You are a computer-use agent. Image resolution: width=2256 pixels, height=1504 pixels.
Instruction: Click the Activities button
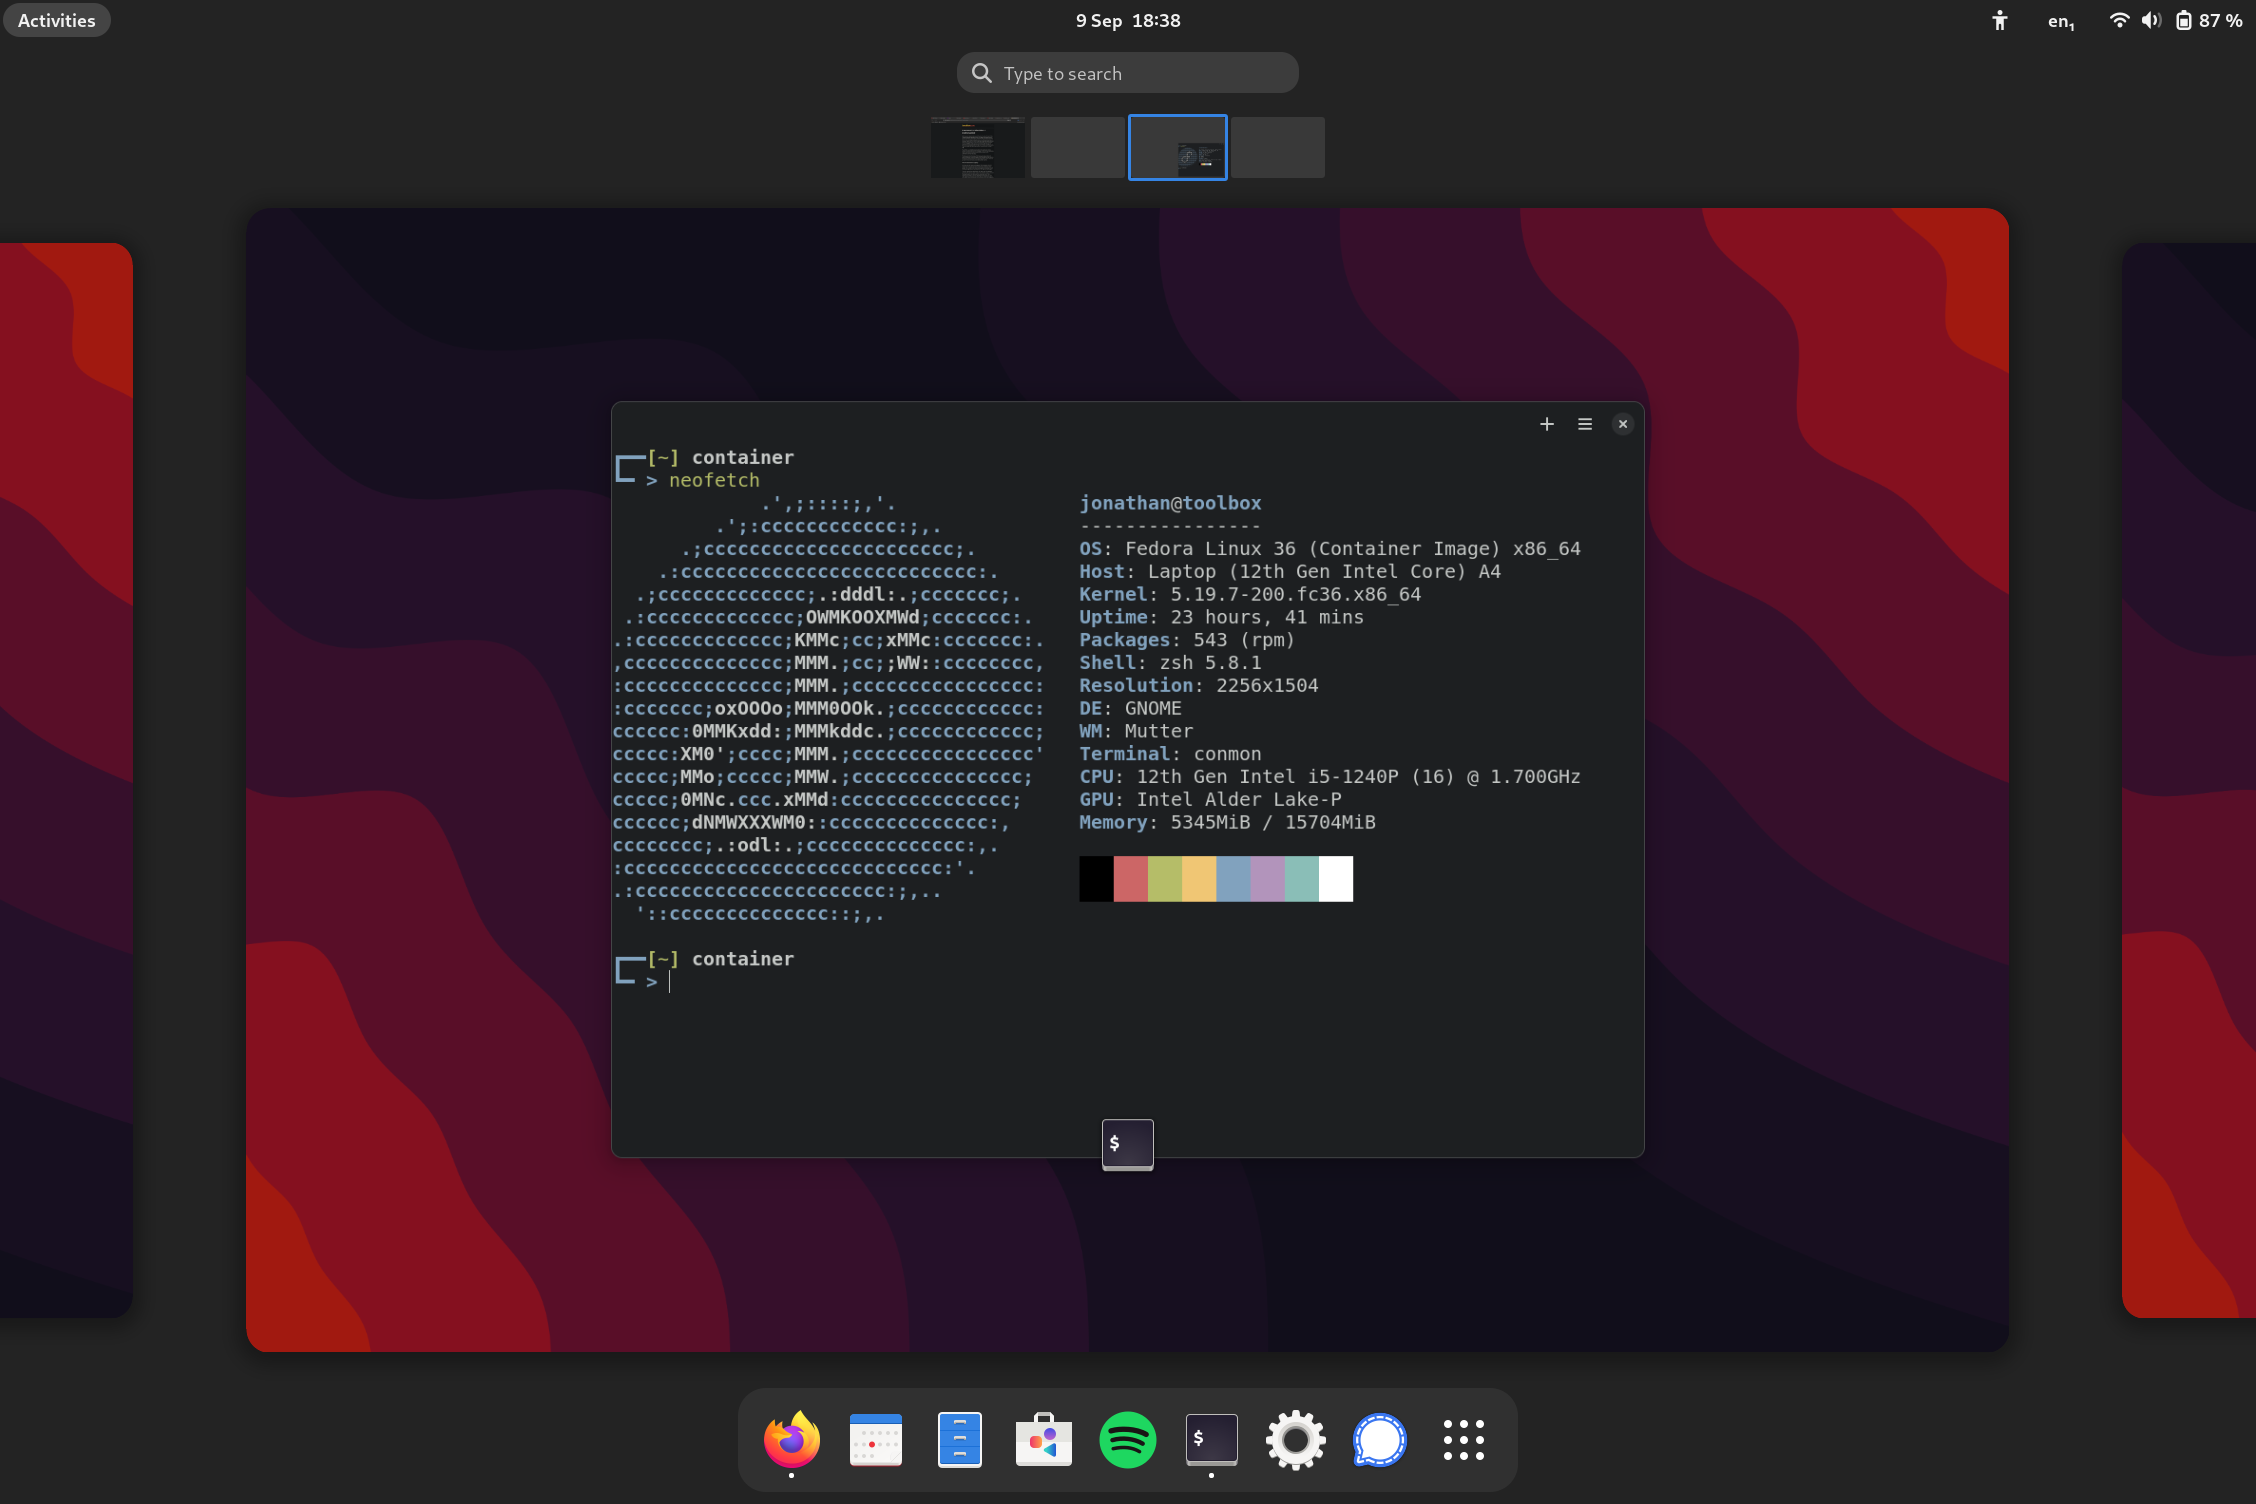[x=56, y=19]
